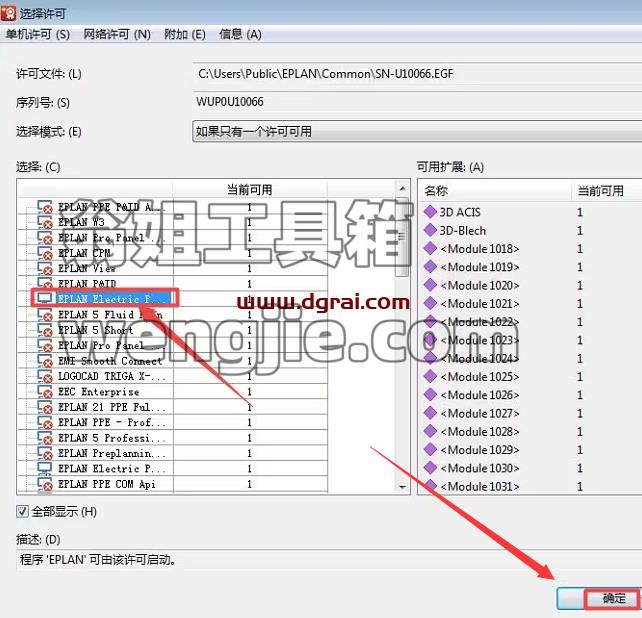Click the diamond icon next to Module 1028

coord(430,431)
